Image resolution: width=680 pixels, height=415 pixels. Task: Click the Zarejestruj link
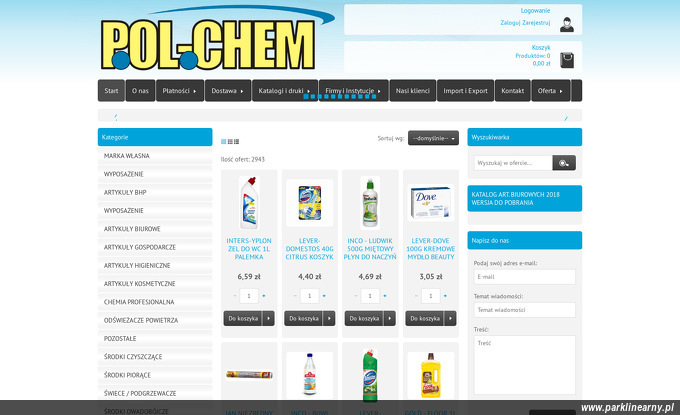pos(536,23)
